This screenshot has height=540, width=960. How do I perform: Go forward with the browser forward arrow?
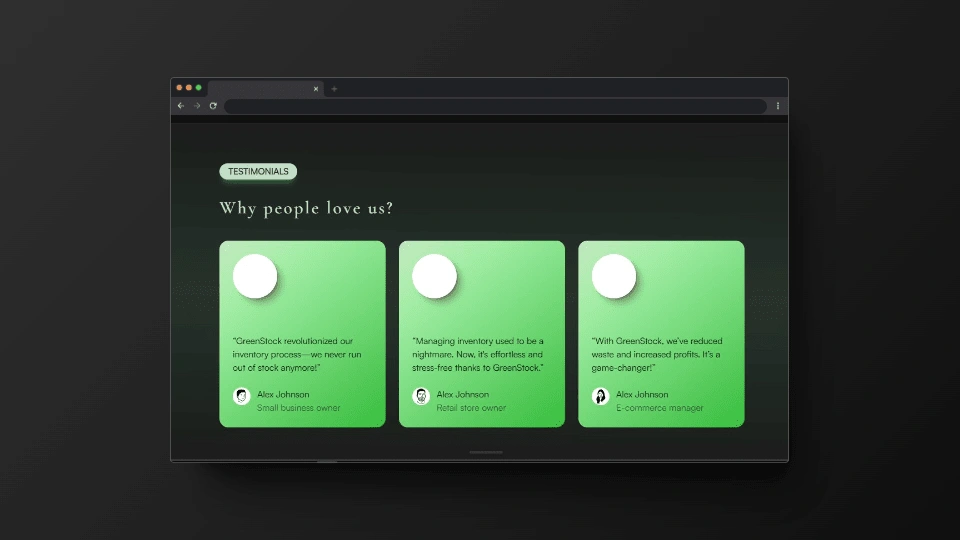[197, 106]
